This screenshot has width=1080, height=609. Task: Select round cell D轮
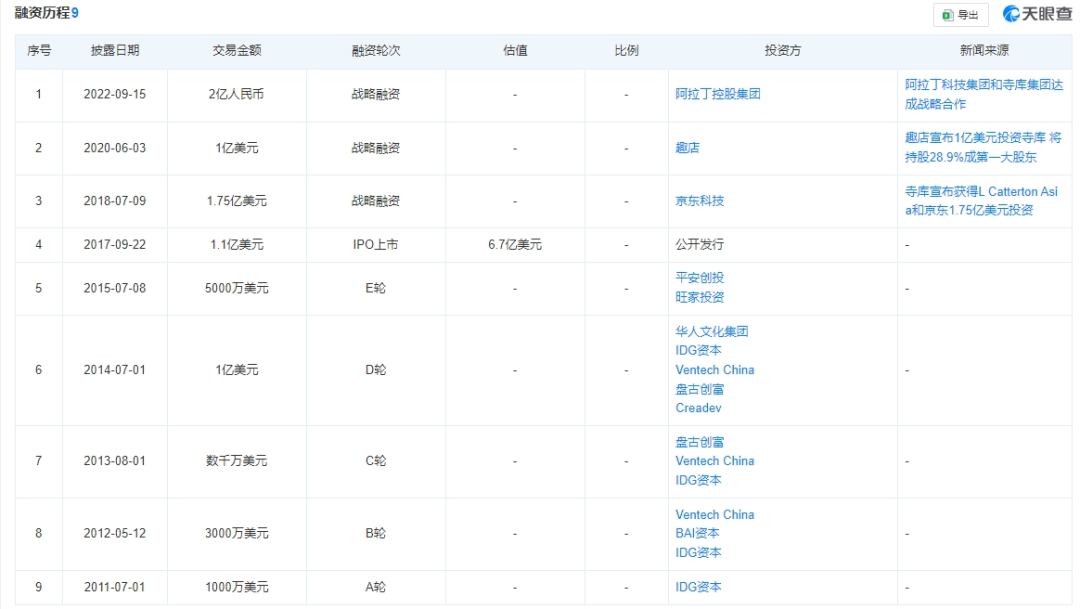[x=375, y=370]
